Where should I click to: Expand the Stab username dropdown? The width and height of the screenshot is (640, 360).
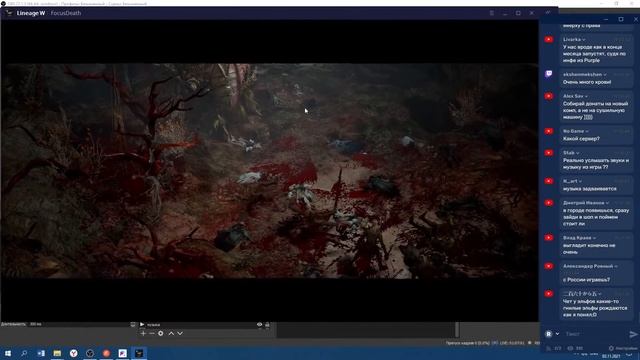578,153
